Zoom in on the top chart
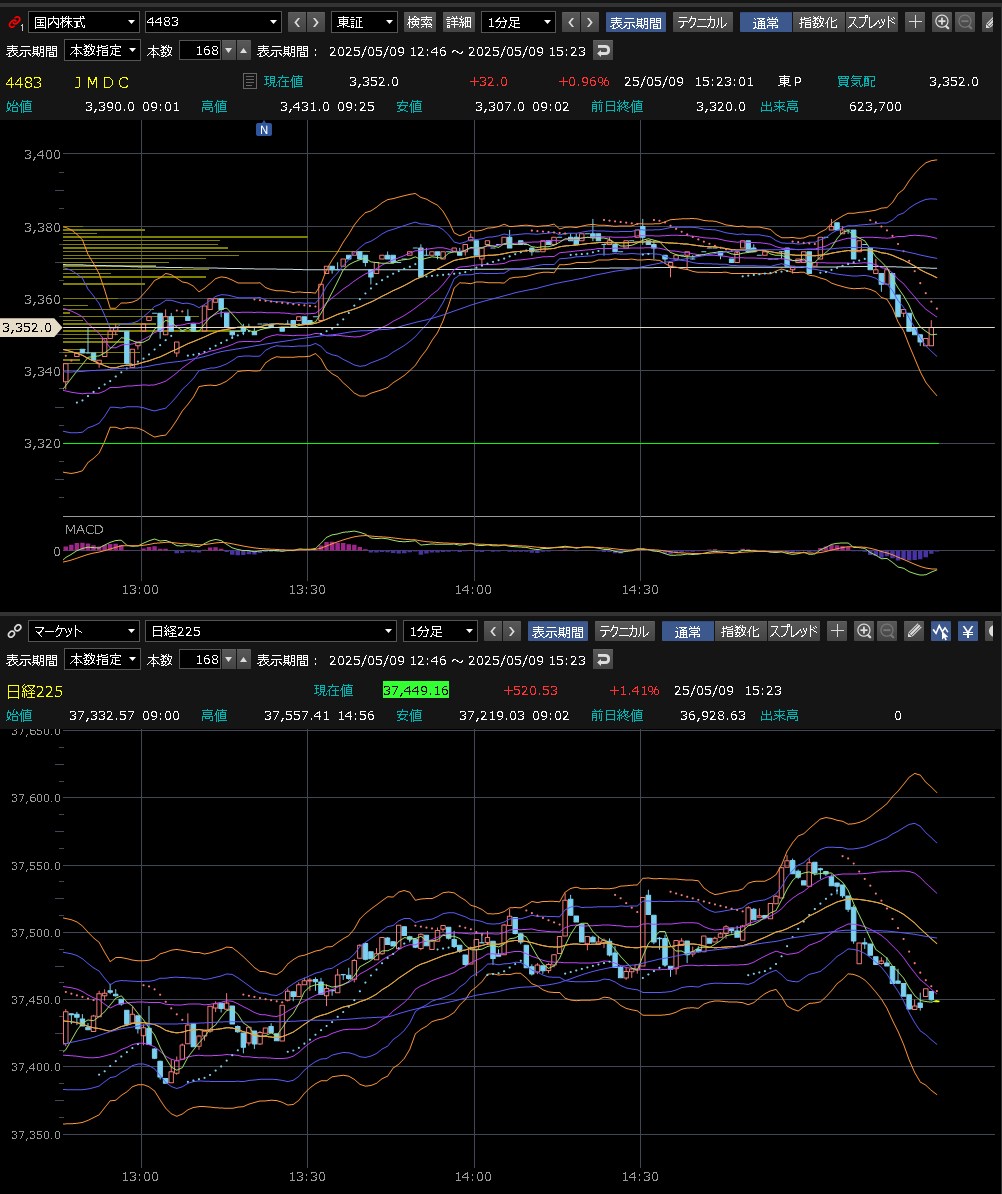The image size is (1002, 1194). point(942,22)
